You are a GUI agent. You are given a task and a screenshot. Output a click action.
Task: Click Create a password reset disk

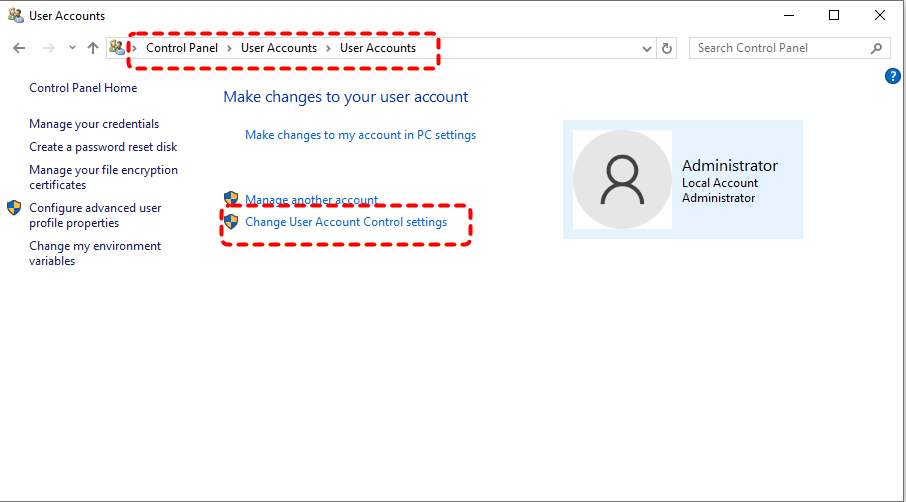(x=103, y=147)
